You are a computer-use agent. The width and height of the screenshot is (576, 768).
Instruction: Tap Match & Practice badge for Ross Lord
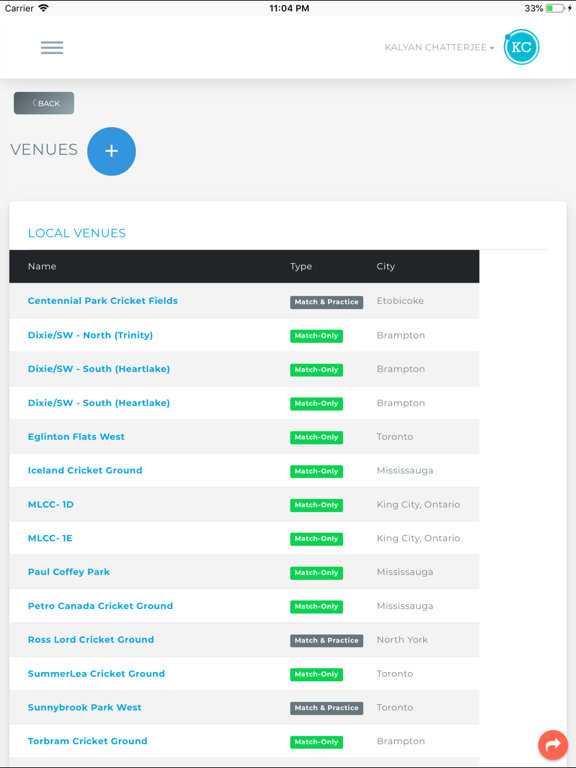(x=327, y=641)
